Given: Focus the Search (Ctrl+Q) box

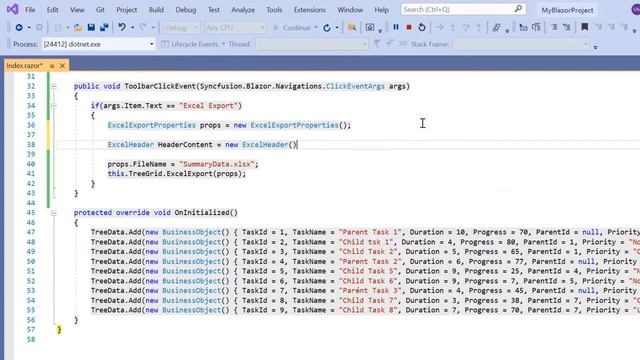Looking at the screenshot, I should pyautogui.click(x=463, y=9).
